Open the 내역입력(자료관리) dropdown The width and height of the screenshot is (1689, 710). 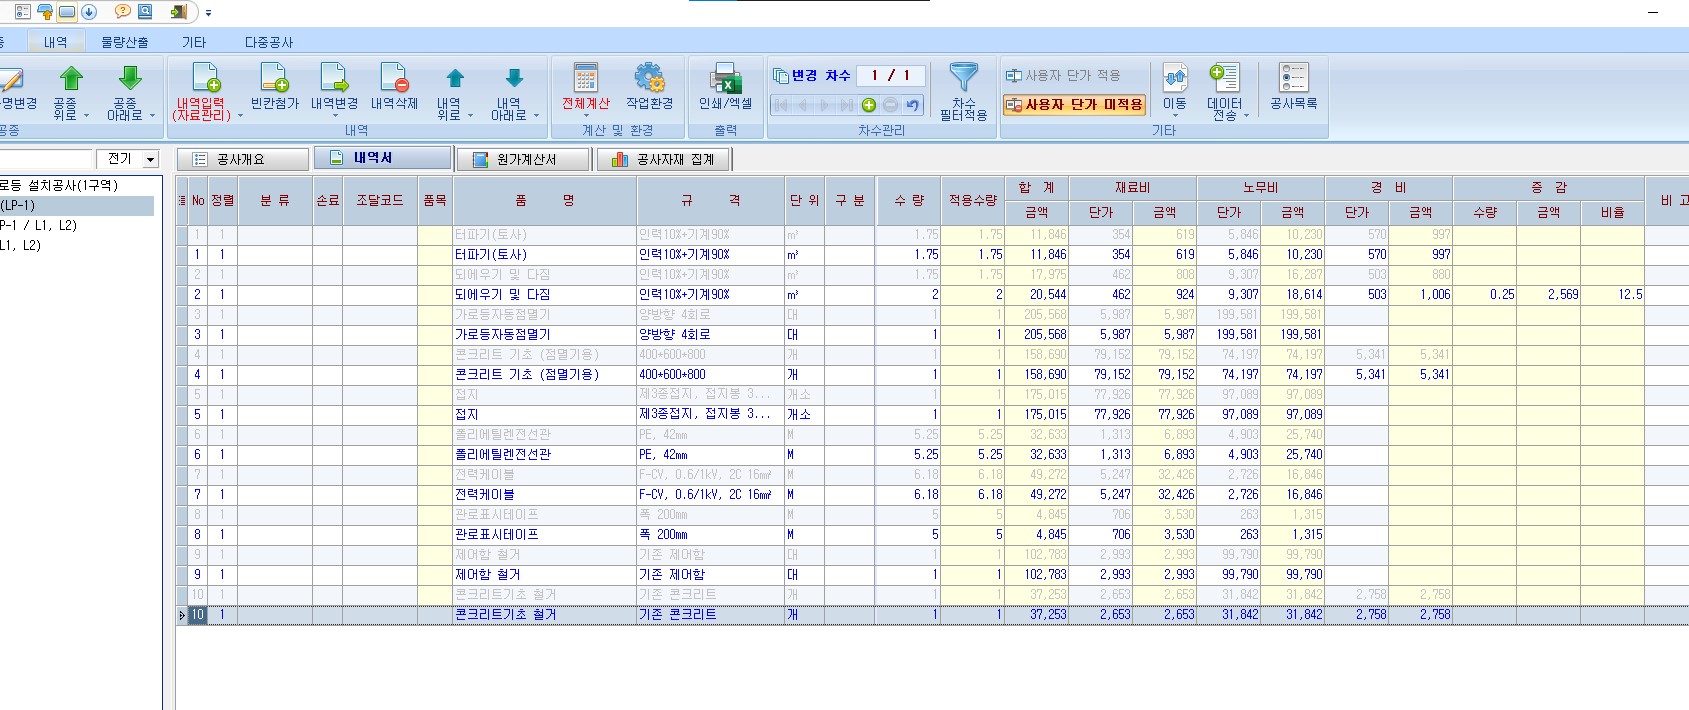[x=240, y=116]
